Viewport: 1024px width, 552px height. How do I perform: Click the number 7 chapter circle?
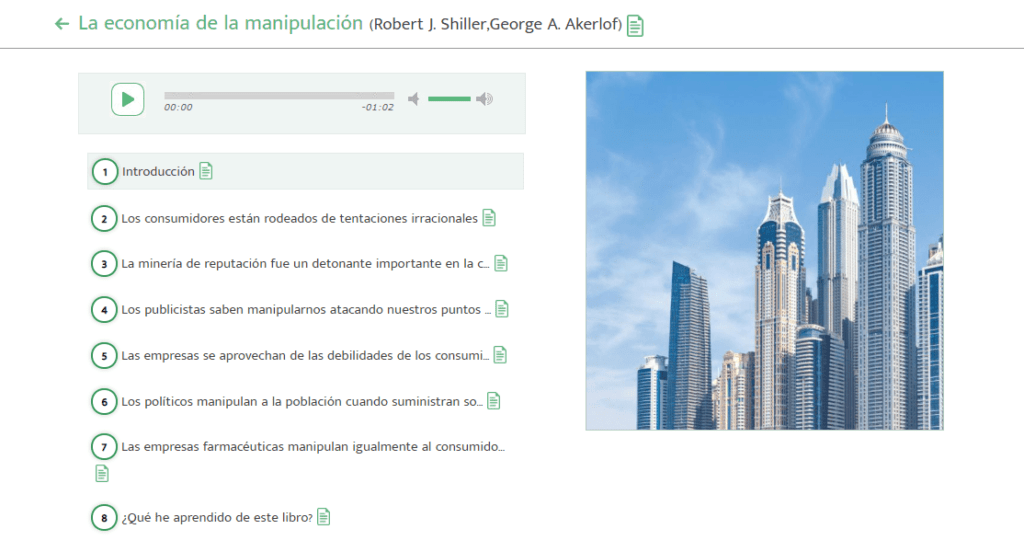tap(104, 447)
